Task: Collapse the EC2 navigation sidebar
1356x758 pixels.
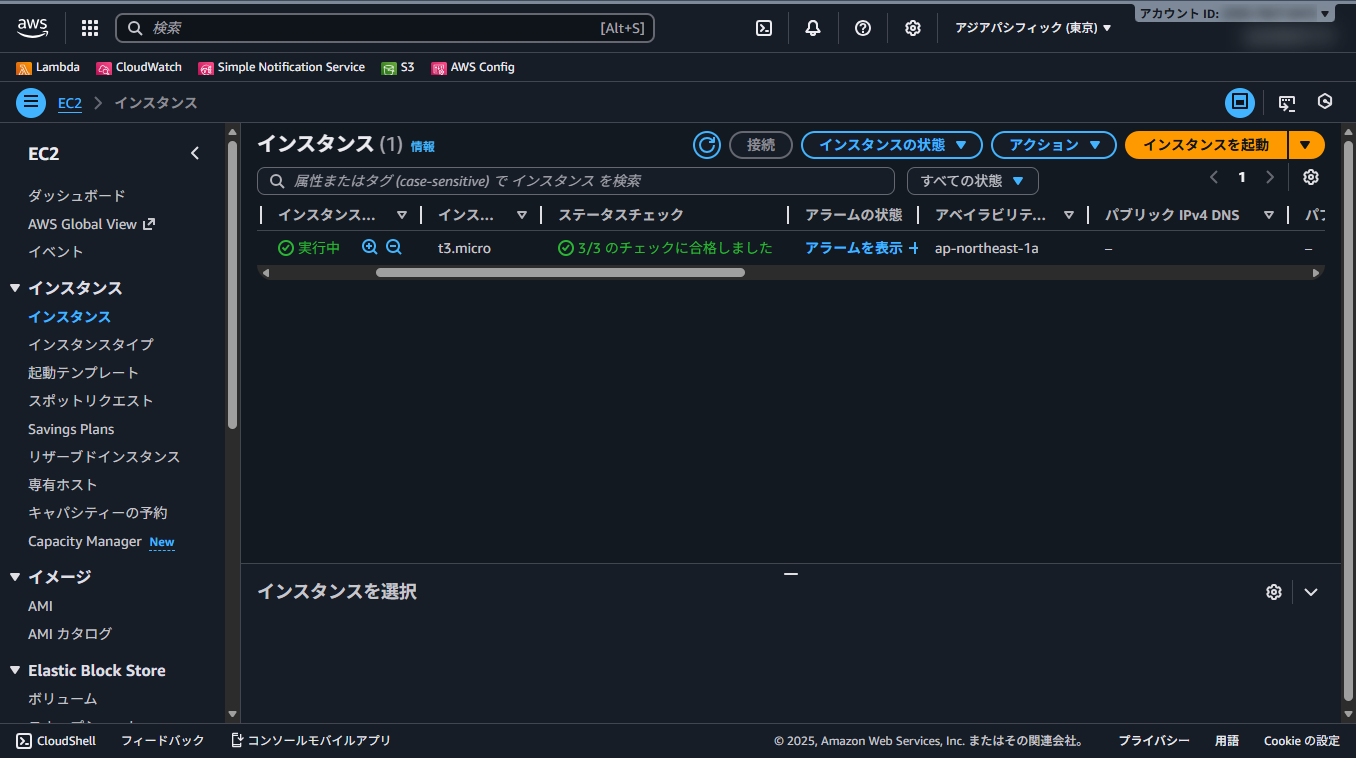Action: click(195, 153)
